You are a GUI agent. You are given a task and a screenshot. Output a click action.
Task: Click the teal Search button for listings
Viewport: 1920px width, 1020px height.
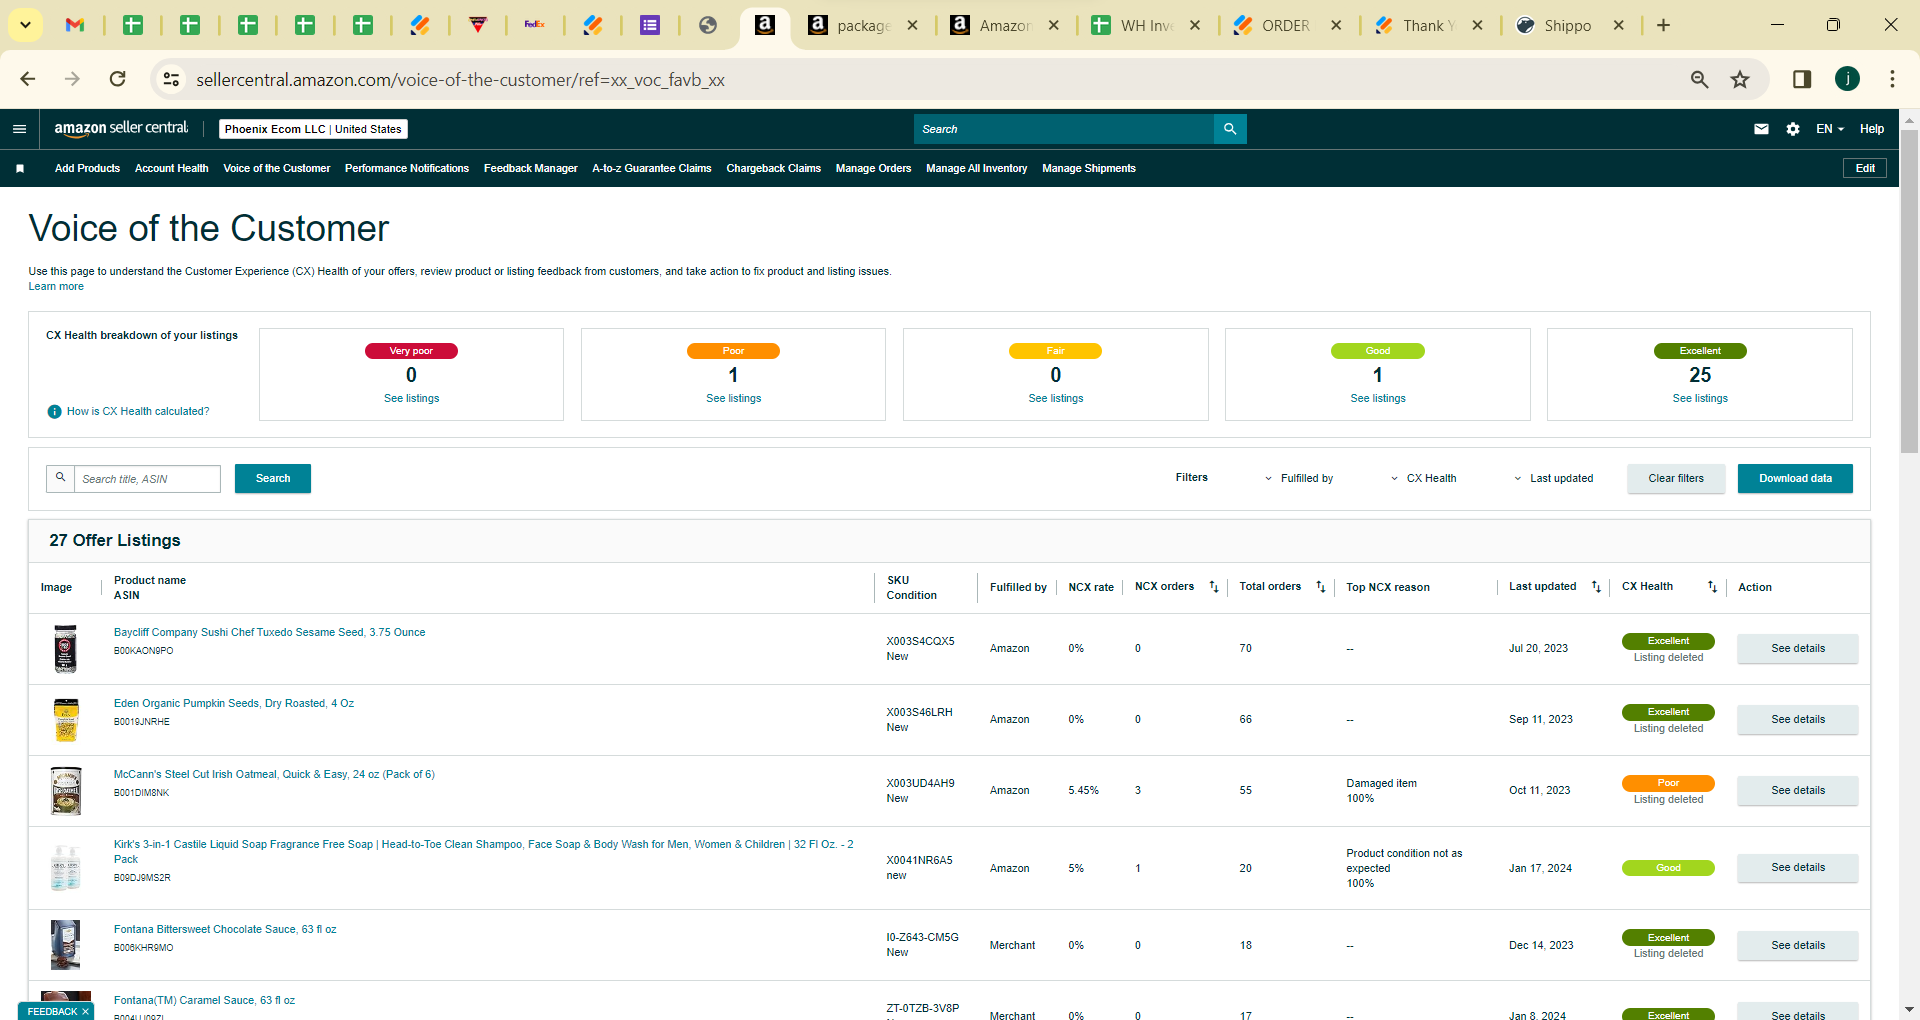pyautogui.click(x=273, y=479)
